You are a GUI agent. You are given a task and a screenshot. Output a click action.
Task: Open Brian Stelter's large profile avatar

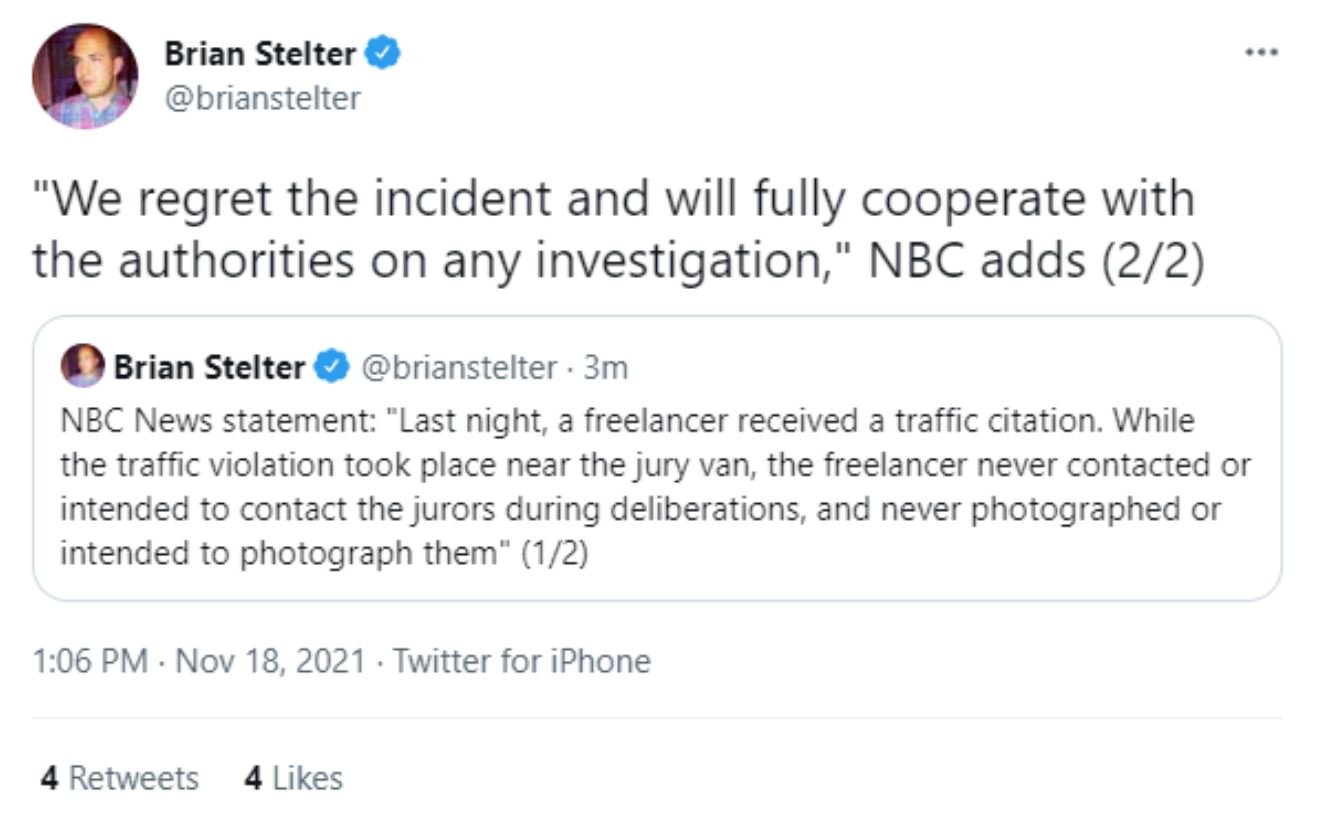[84, 77]
